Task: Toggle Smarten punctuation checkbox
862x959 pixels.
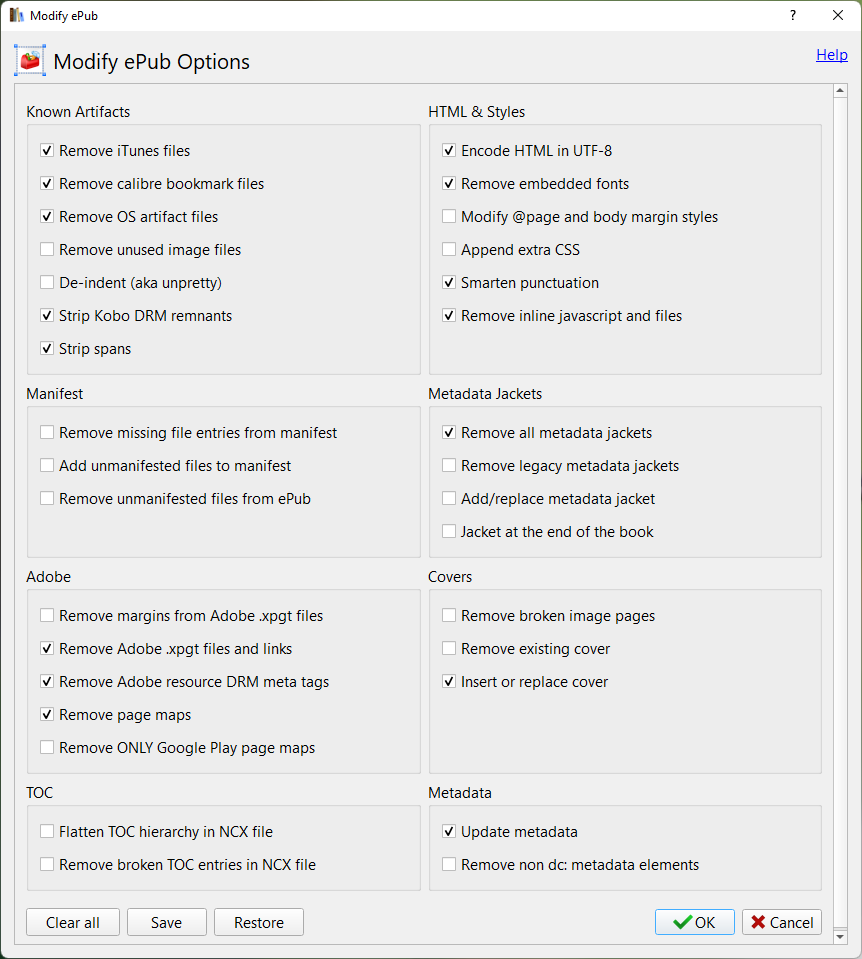Action: pyautogui.click(x=449, y=283)
